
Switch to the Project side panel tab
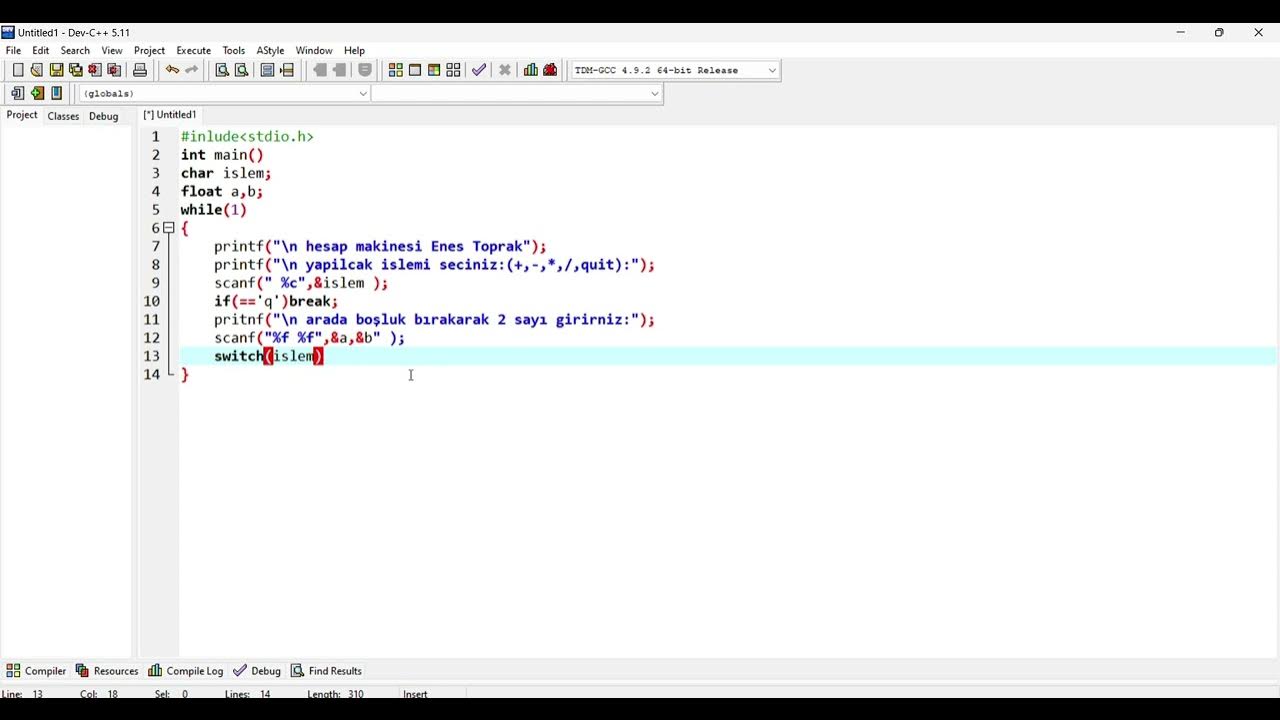point(22,115)
